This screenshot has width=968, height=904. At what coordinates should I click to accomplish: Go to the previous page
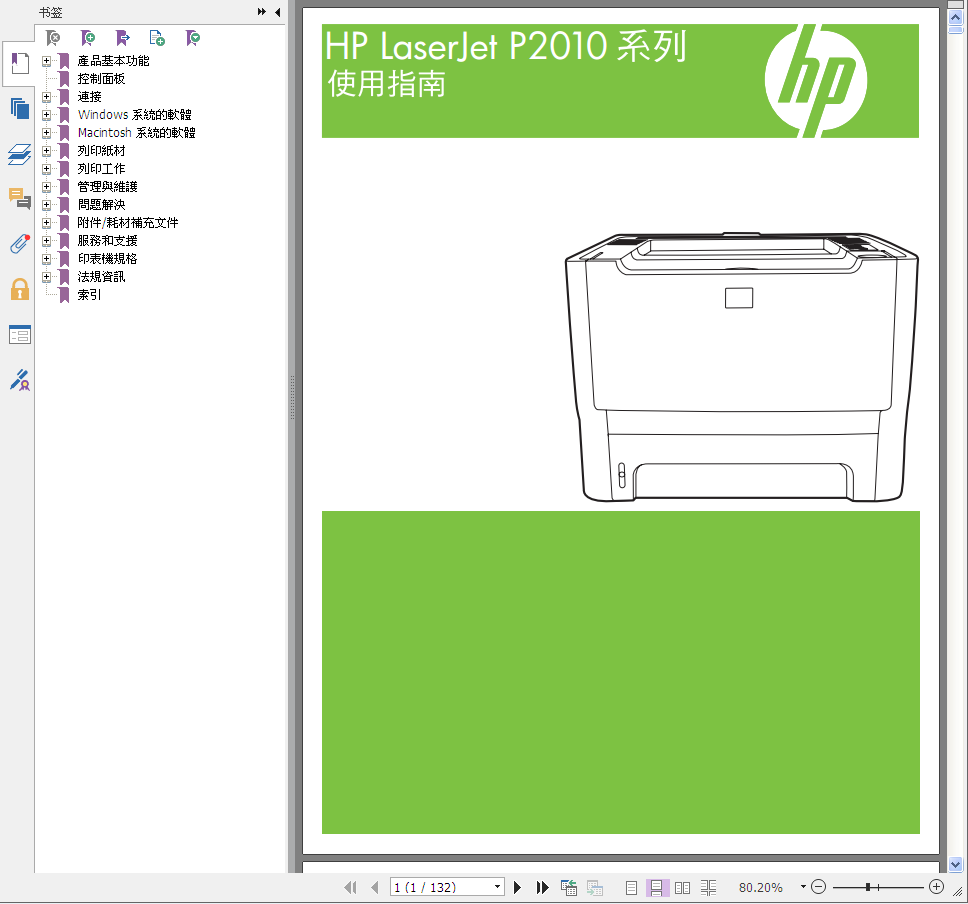[375, 887]
